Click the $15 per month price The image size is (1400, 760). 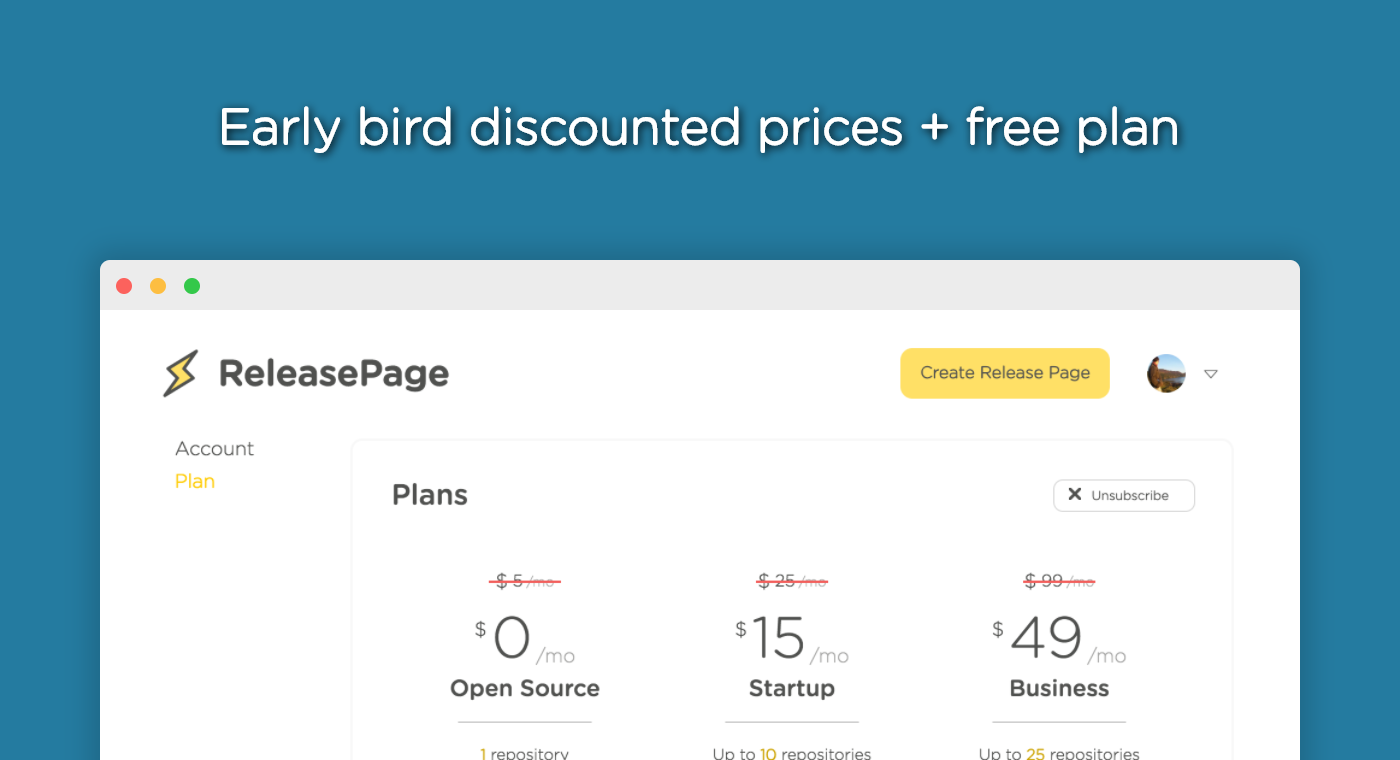tap(792, 640)
